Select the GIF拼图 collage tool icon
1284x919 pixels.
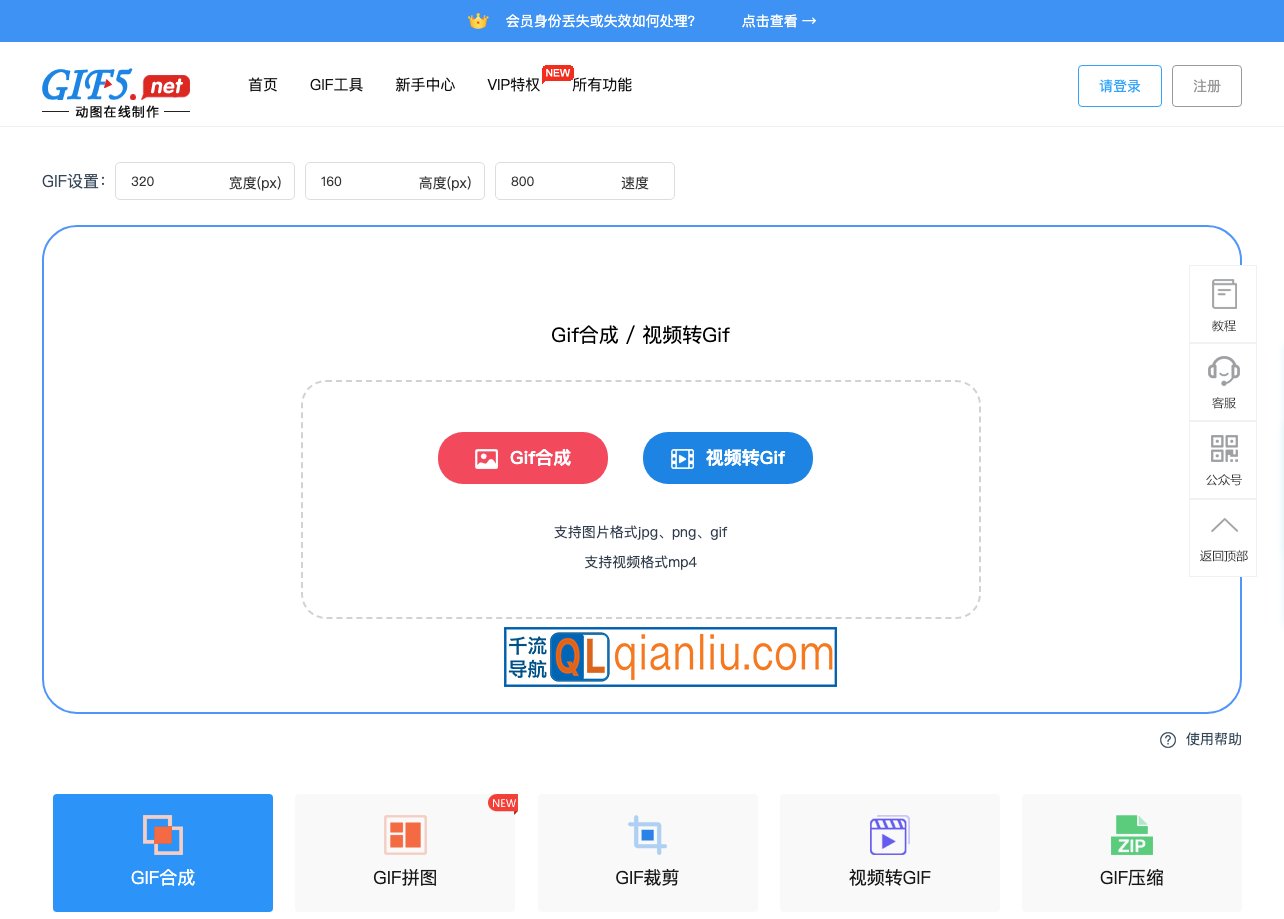(x=405, y=835)
